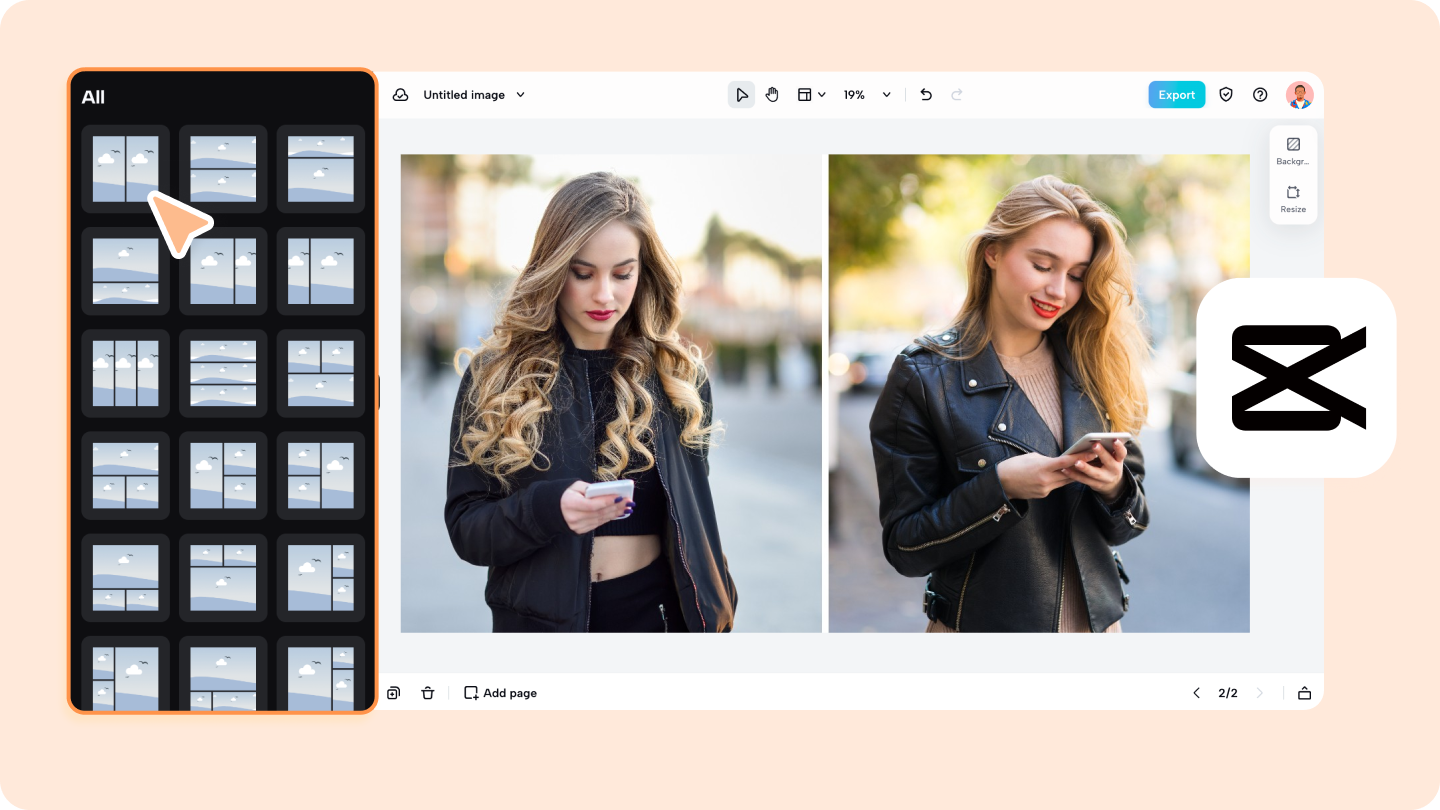Choose the three vertical columns layout
This screenshot has width=1440, height=810.
(x=126, y=373)
